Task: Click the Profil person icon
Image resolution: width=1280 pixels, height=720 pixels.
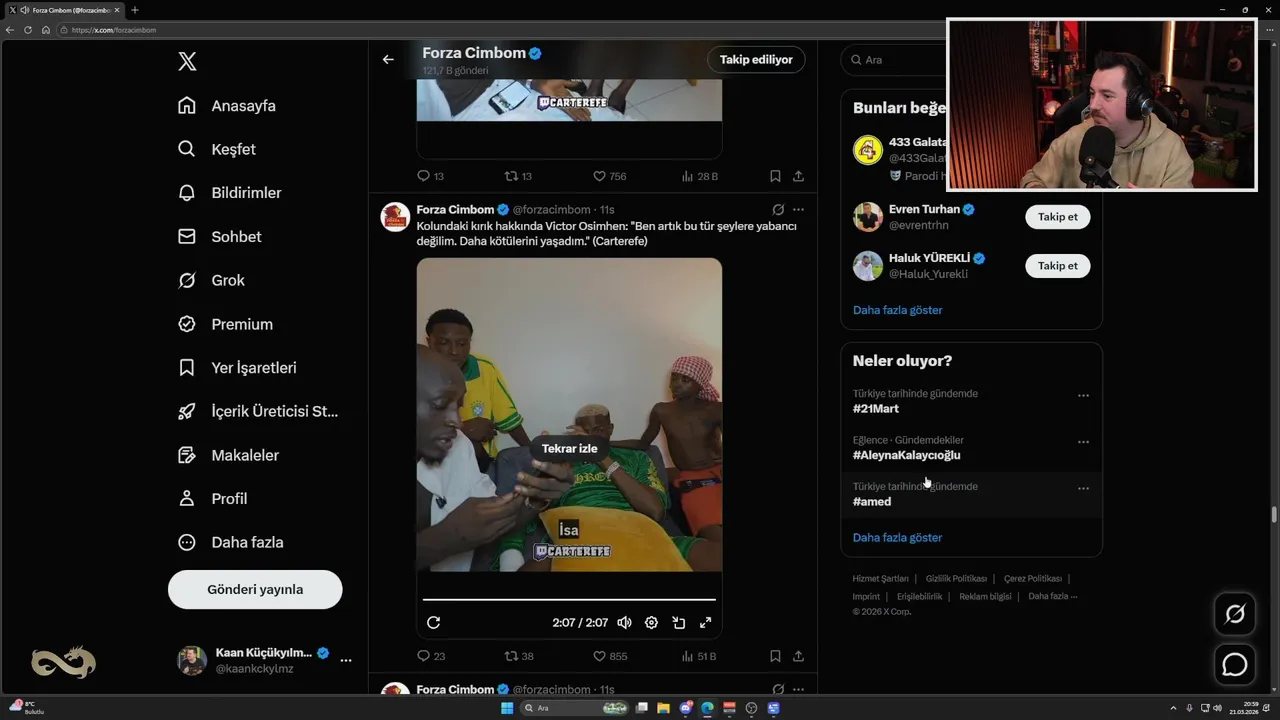Action: (187, 498)
